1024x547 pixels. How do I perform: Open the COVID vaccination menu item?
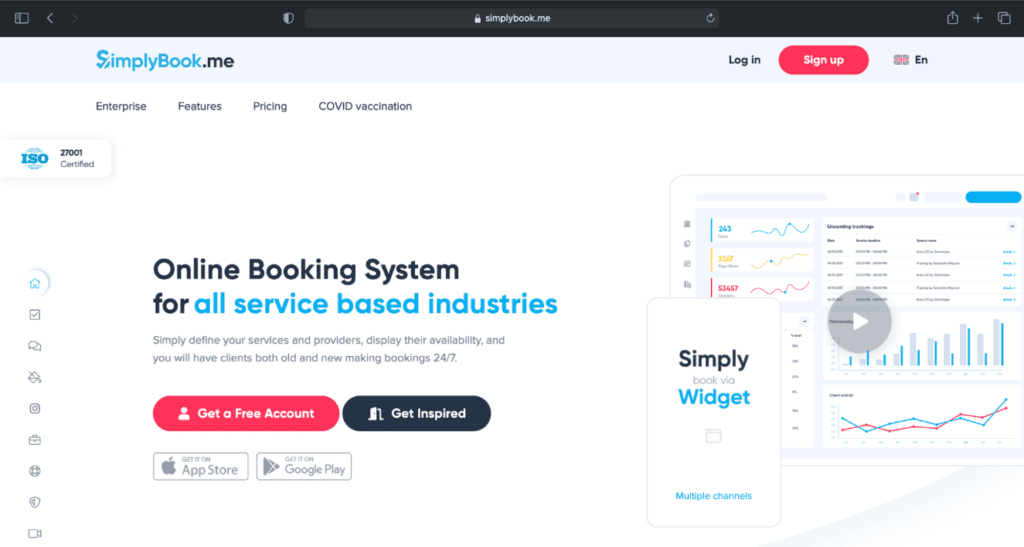(365, 106)
